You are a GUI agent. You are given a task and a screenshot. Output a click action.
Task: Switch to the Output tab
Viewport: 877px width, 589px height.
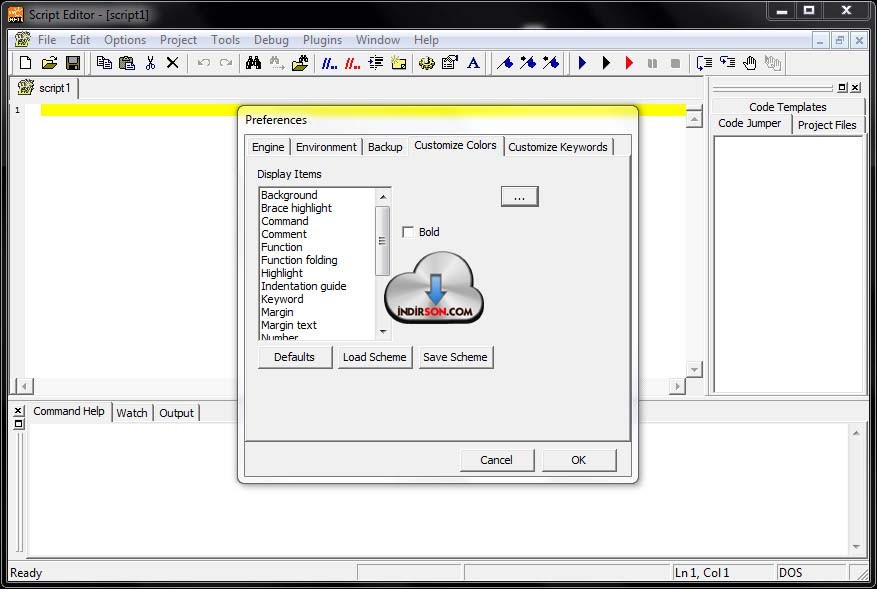(176, 413)
